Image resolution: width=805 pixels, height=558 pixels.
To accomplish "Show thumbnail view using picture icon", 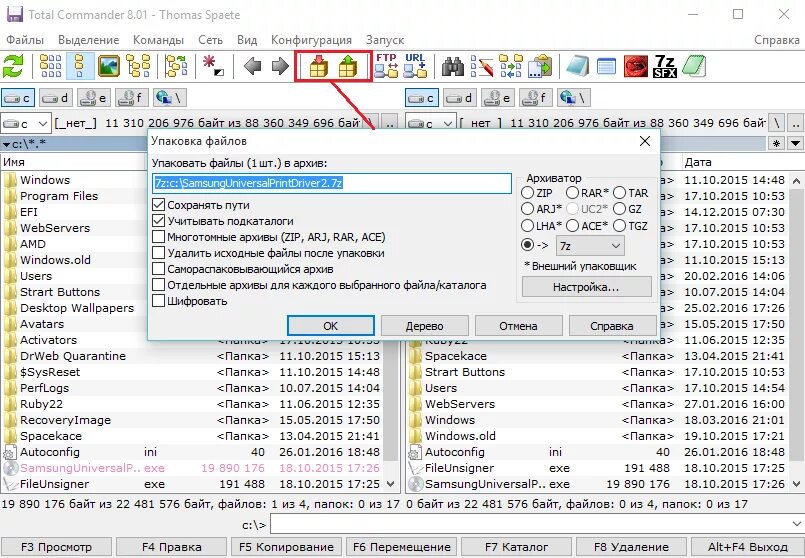I will (x=109, y=66).
